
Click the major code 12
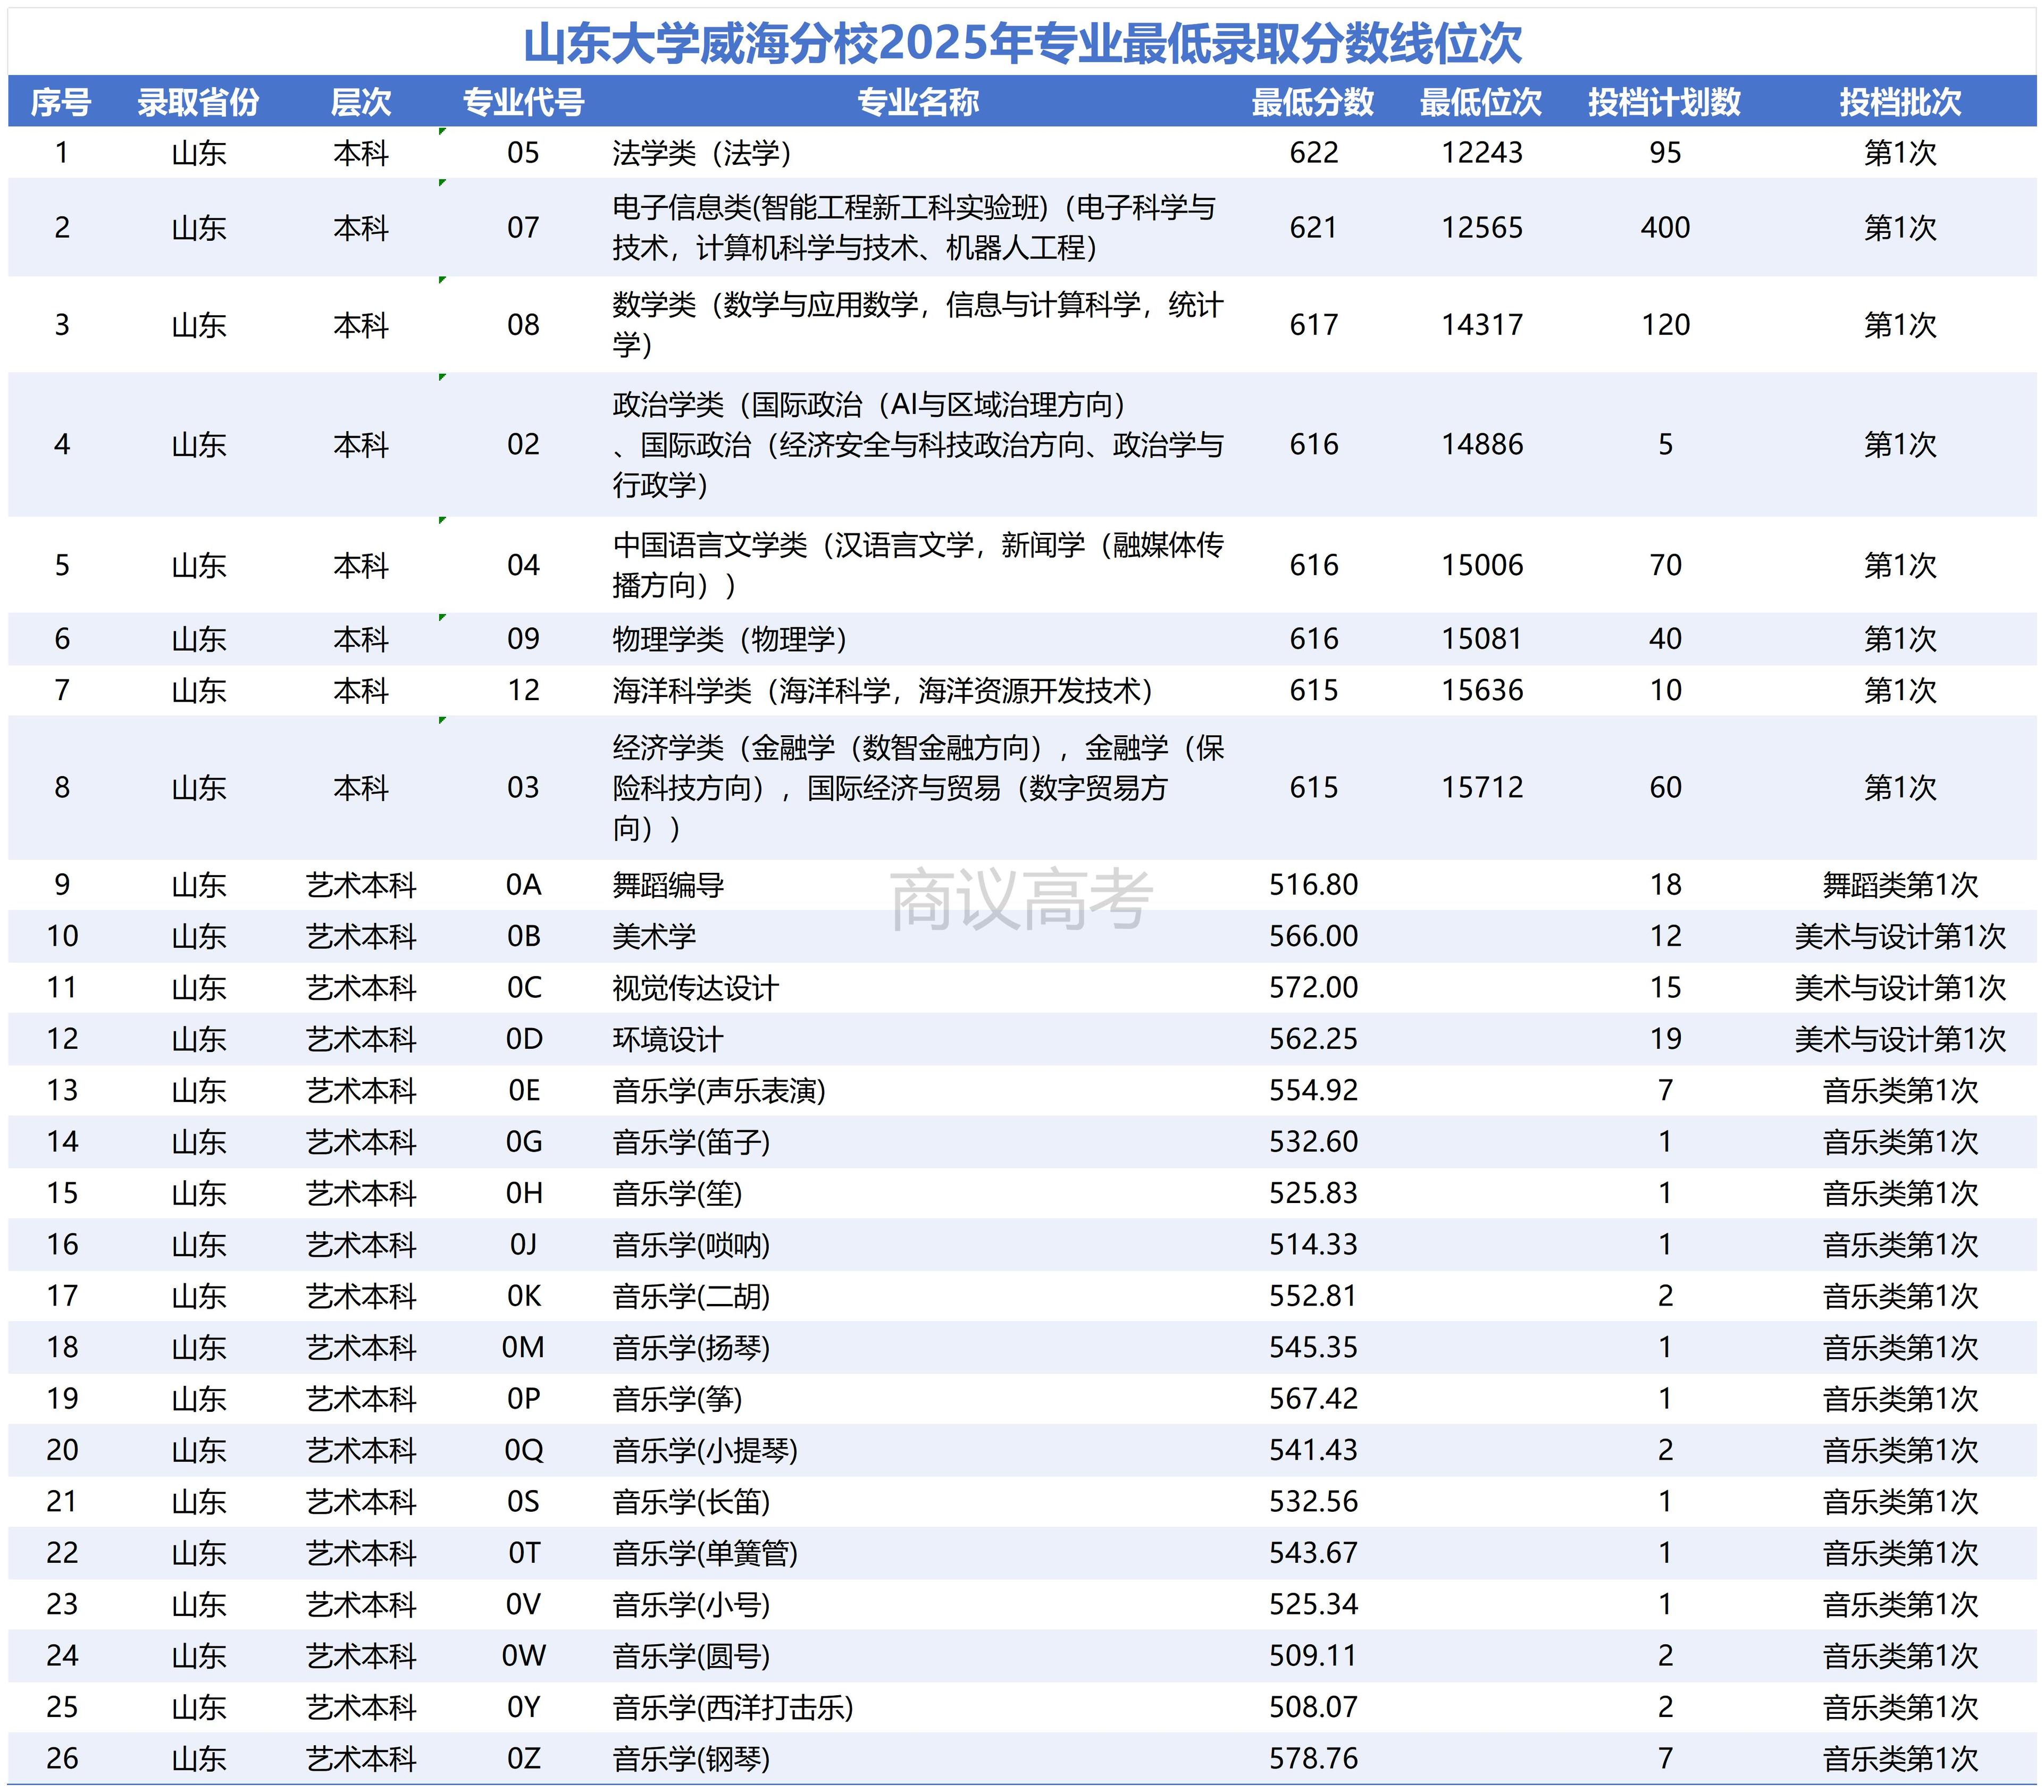pos(523,691)
